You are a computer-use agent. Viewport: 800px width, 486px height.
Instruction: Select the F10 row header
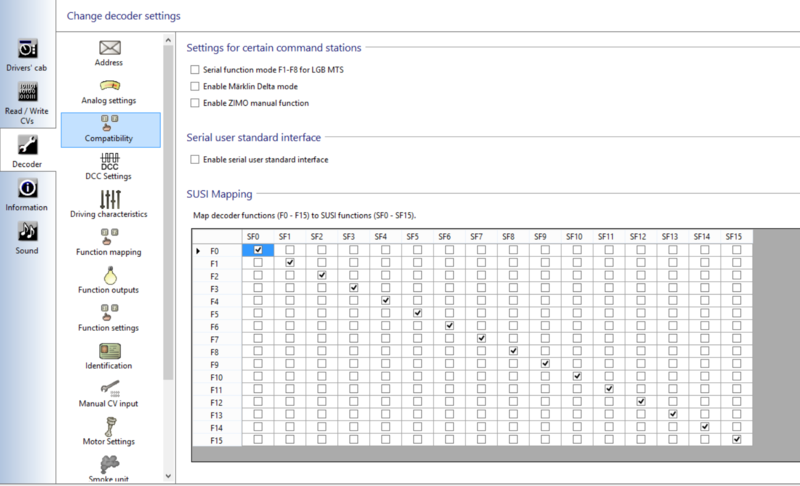pyautogui.click(x=217, y=377)
